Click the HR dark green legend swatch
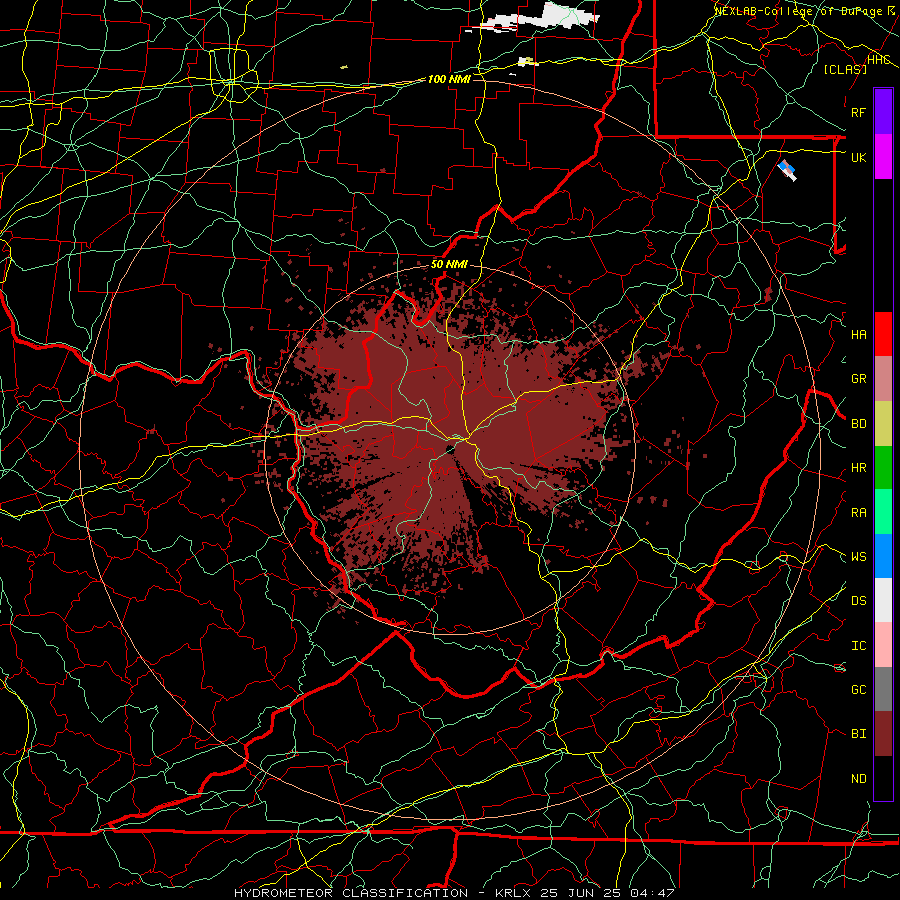900x900 pixels. [883, 467]
